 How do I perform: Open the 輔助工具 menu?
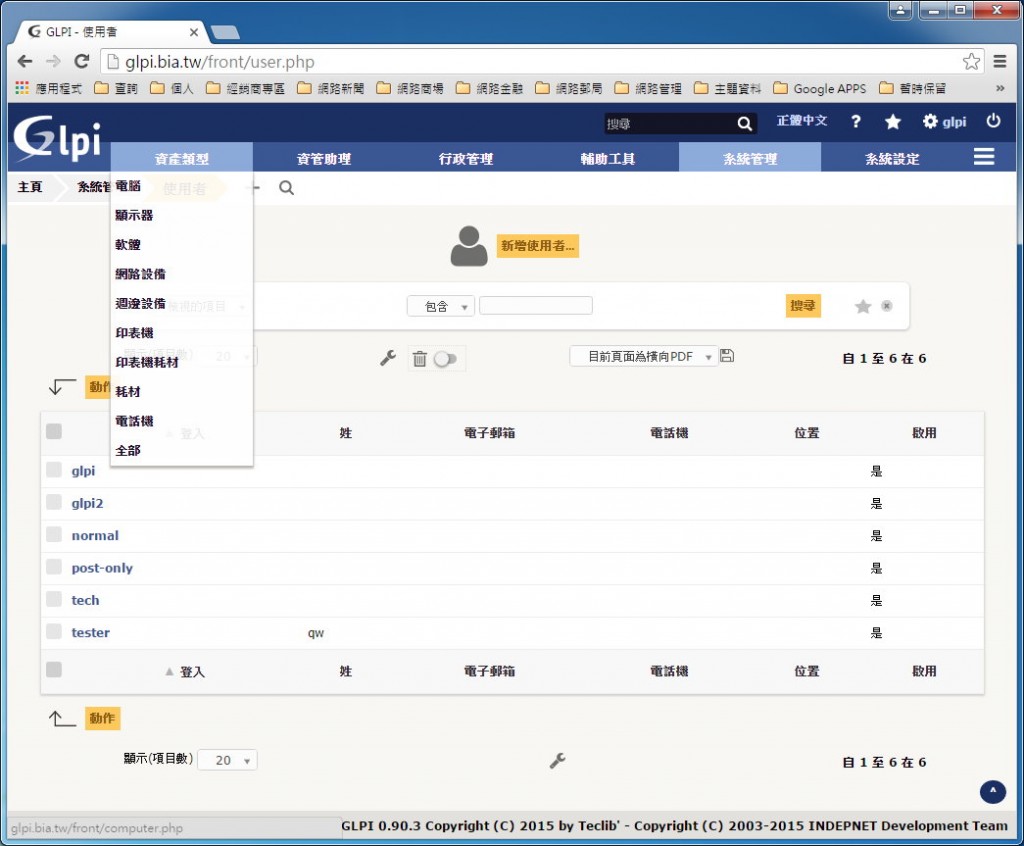(608, 159)
